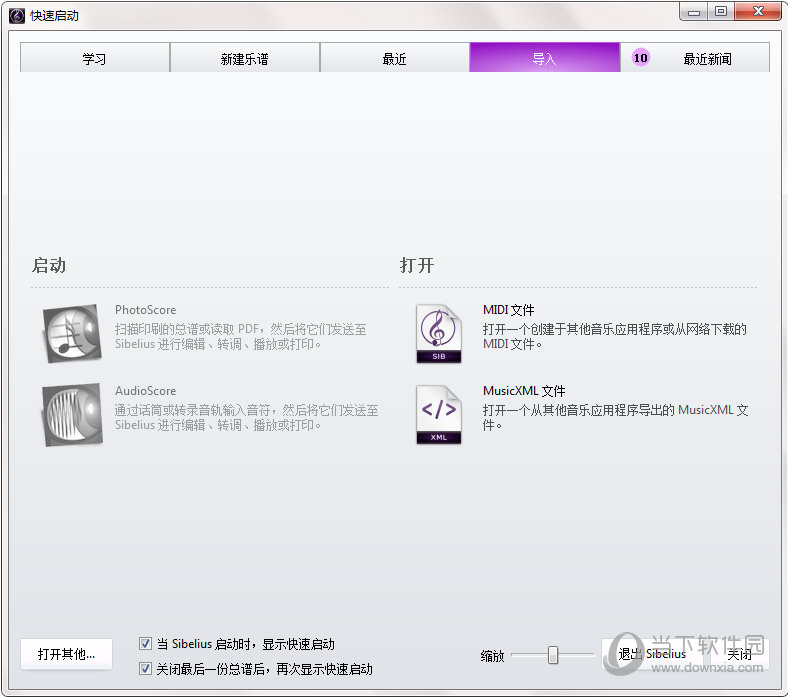
Task: Open the PhotoScore scanner icon
Action: 72,333
